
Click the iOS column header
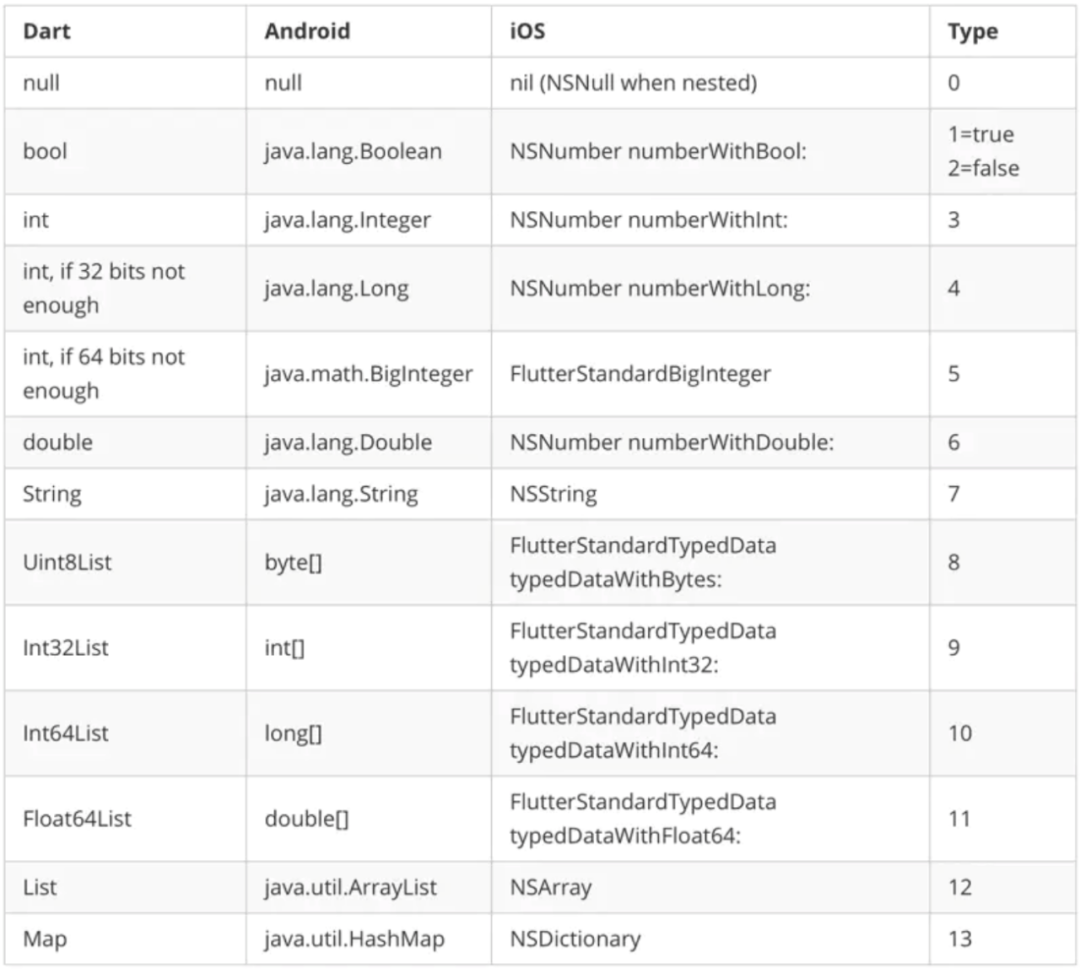(528, 31)
